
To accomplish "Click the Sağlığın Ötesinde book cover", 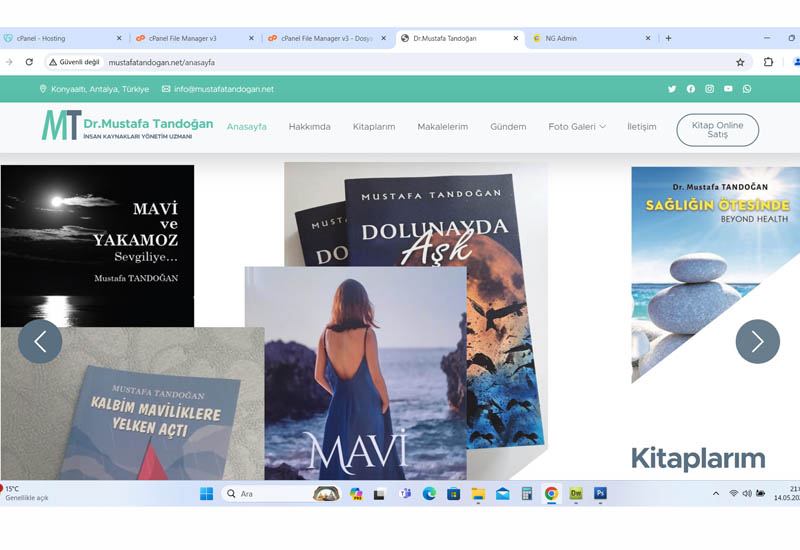I will (x=715, y=270).
